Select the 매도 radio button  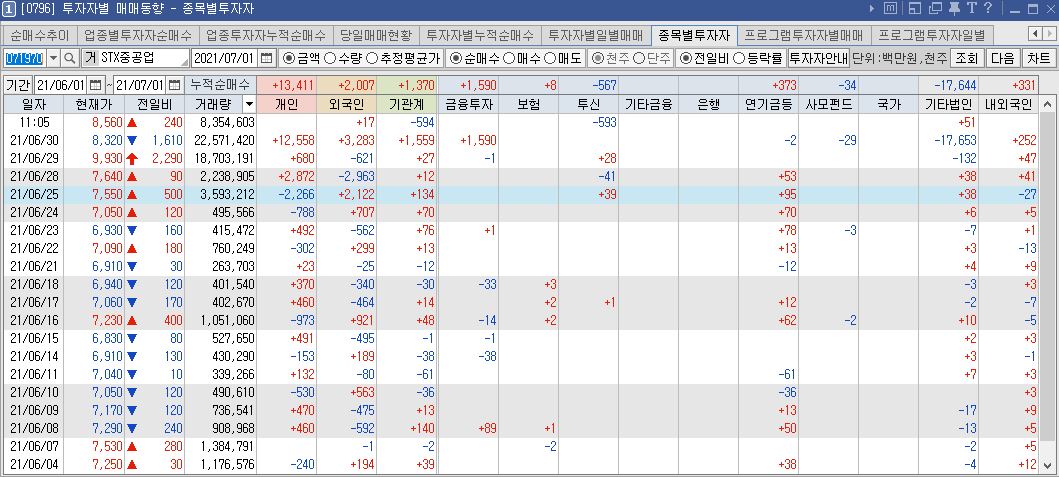pos(550,58)
